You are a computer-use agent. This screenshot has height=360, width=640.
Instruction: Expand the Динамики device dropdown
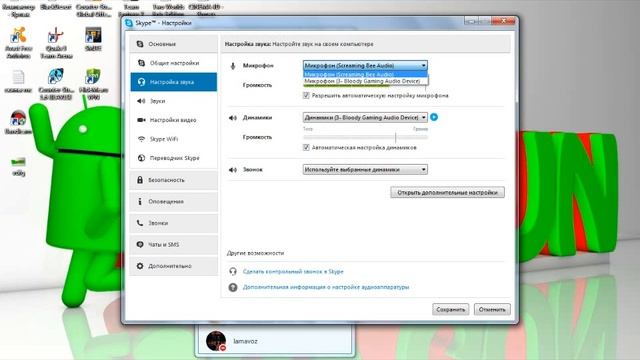[365, 118]
